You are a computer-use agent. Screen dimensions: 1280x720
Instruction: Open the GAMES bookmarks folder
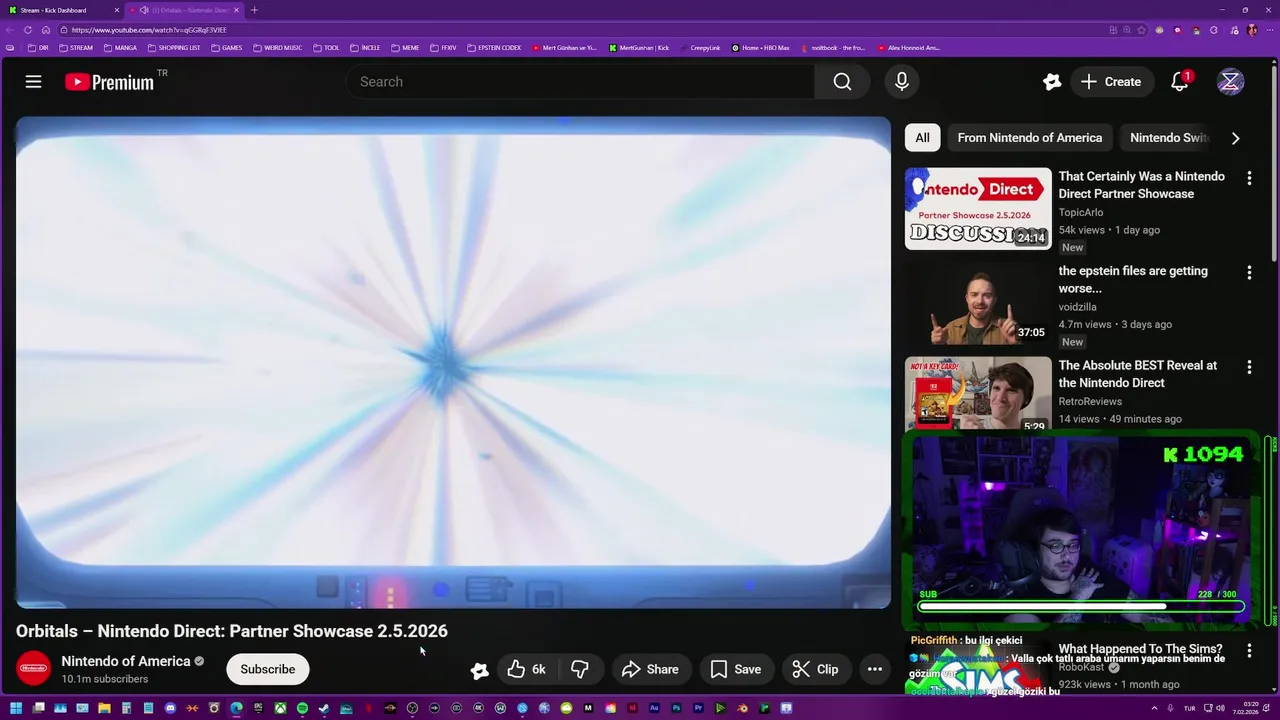[227, 48]
